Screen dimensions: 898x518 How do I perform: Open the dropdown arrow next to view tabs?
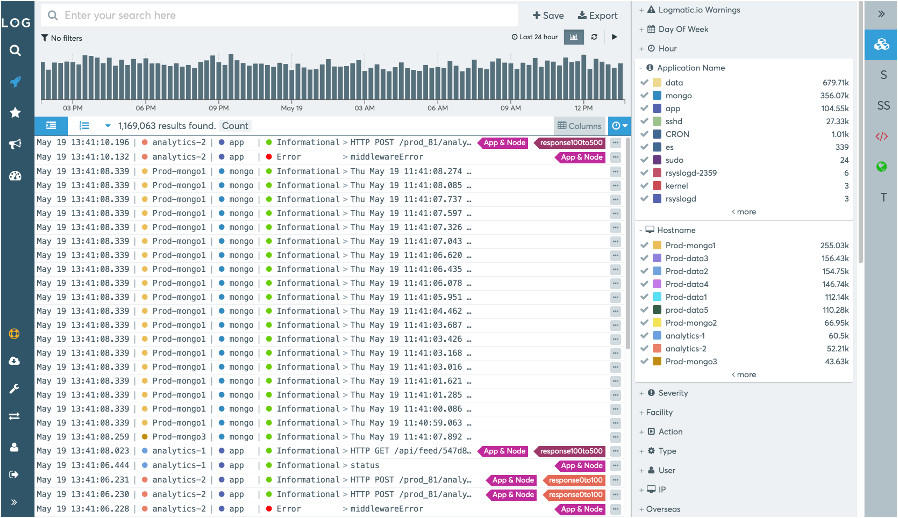tap(107, 125)
